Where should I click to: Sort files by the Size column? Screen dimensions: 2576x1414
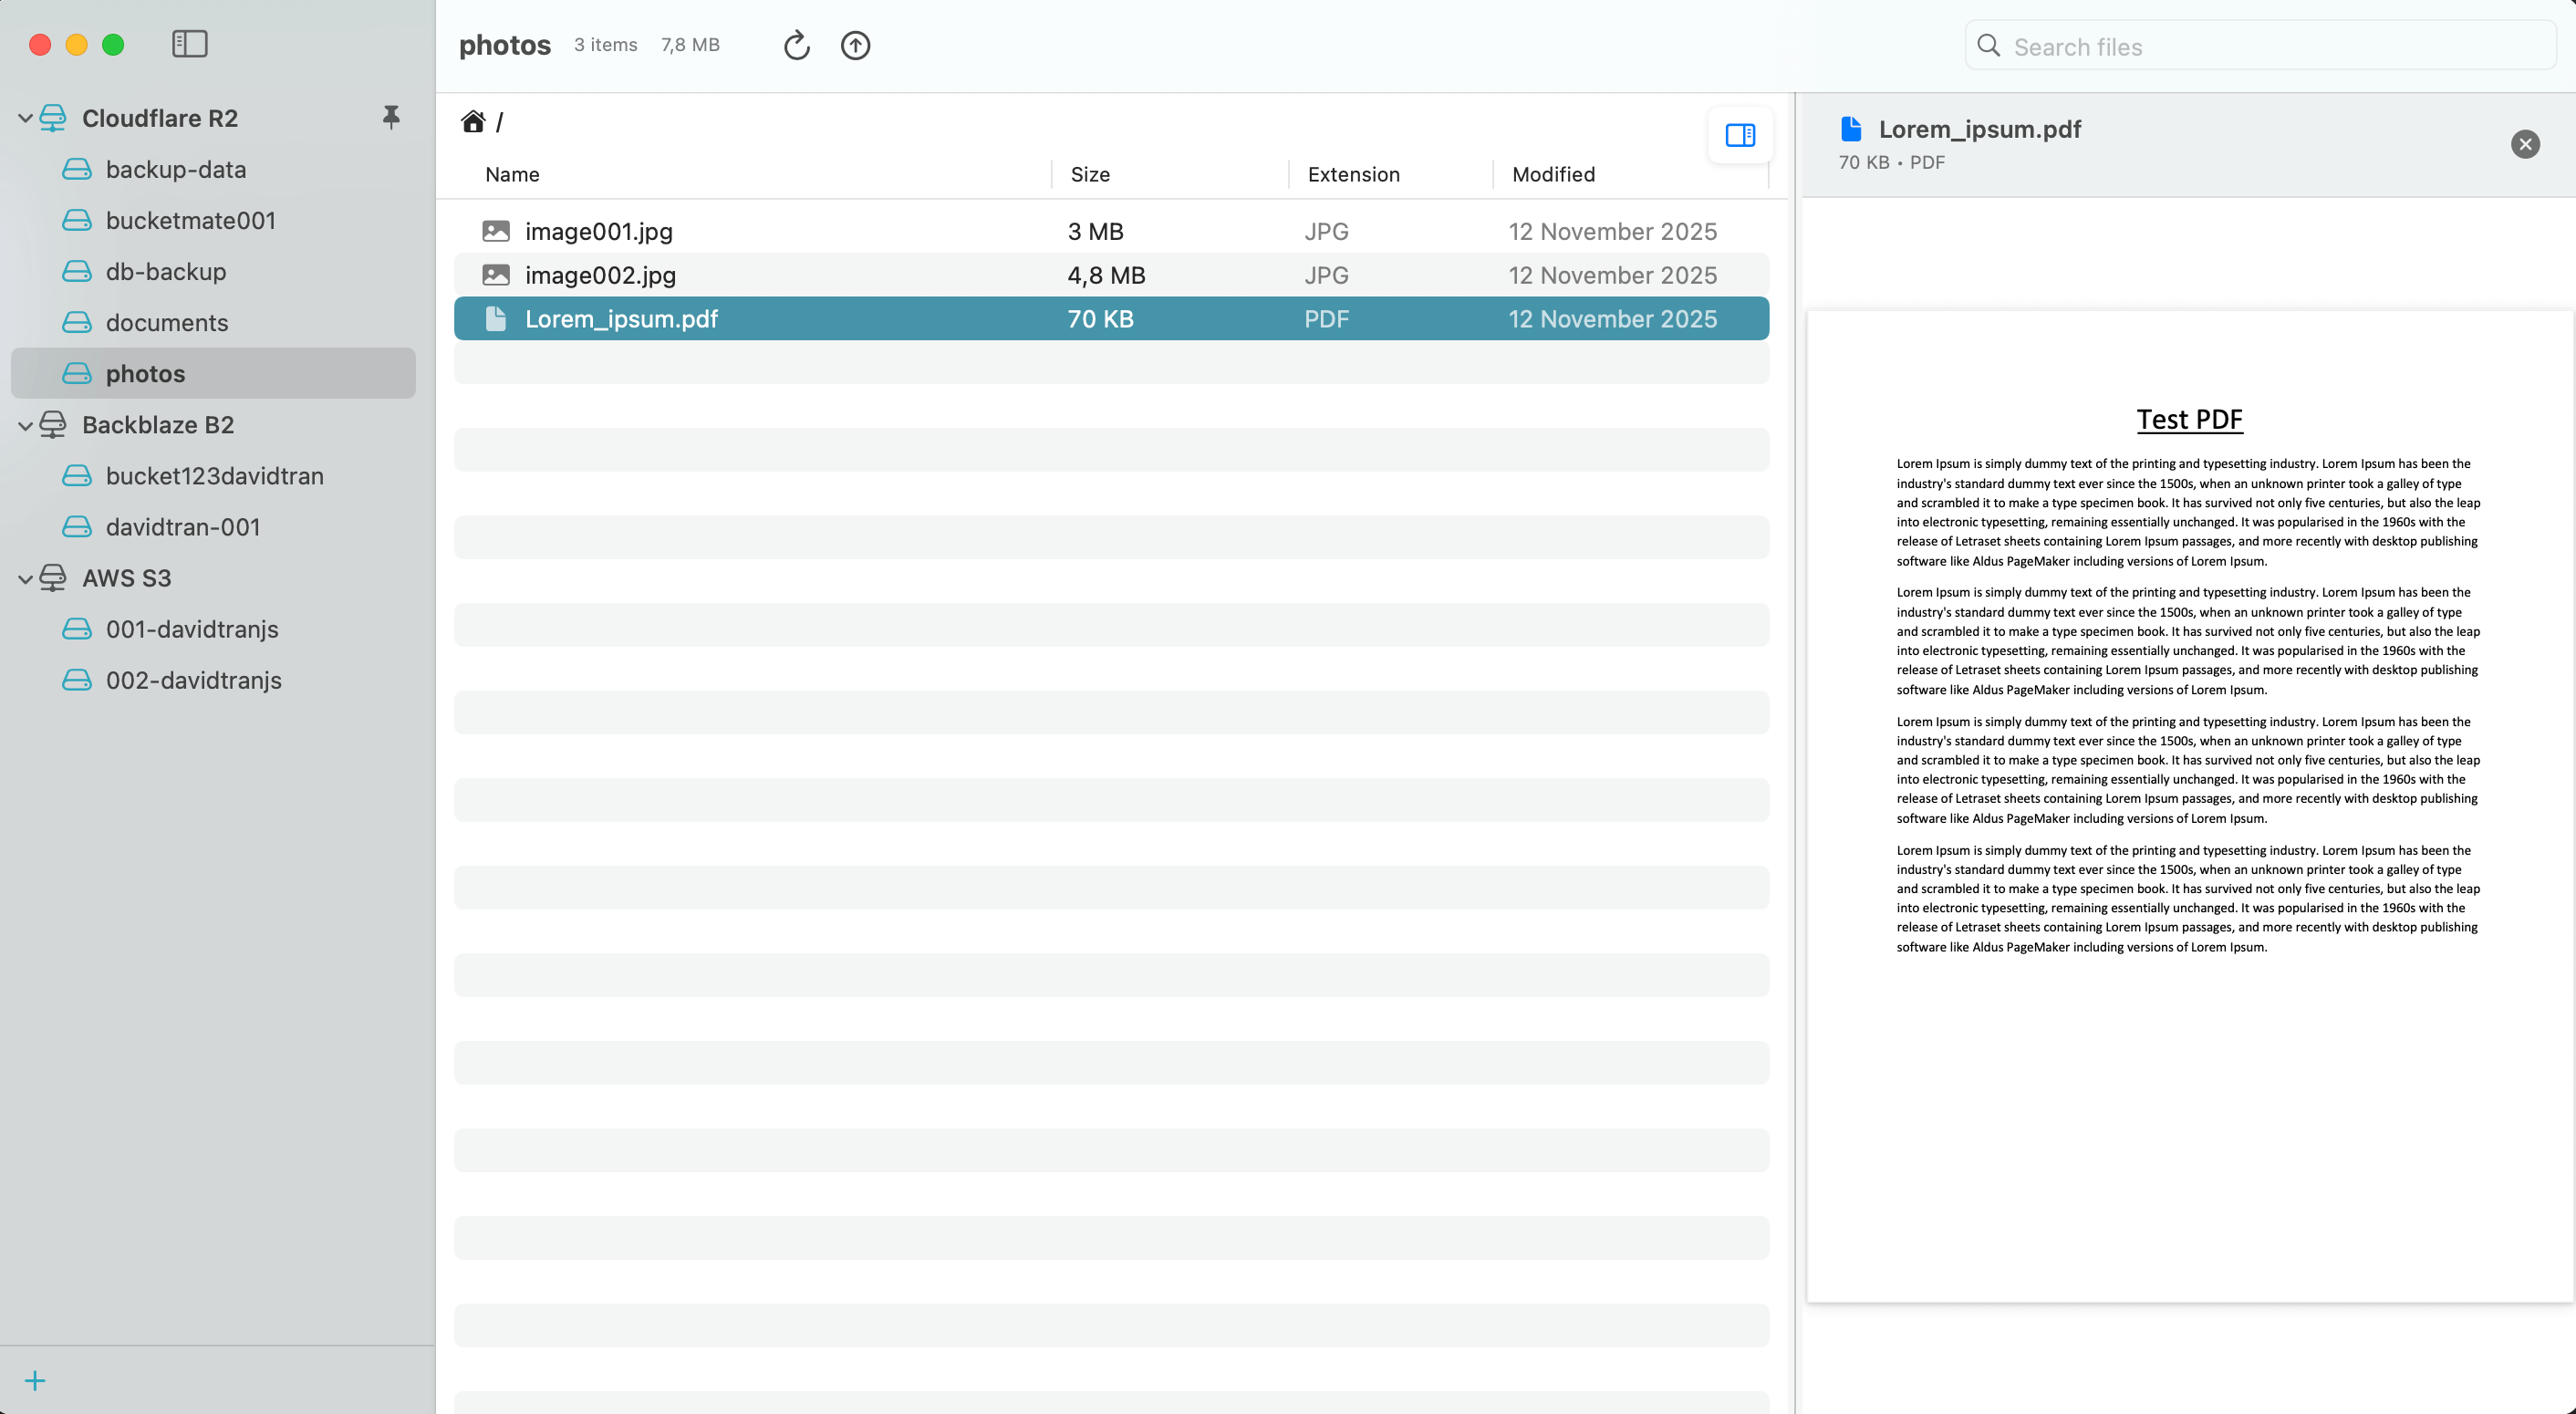pos(1089,174)
